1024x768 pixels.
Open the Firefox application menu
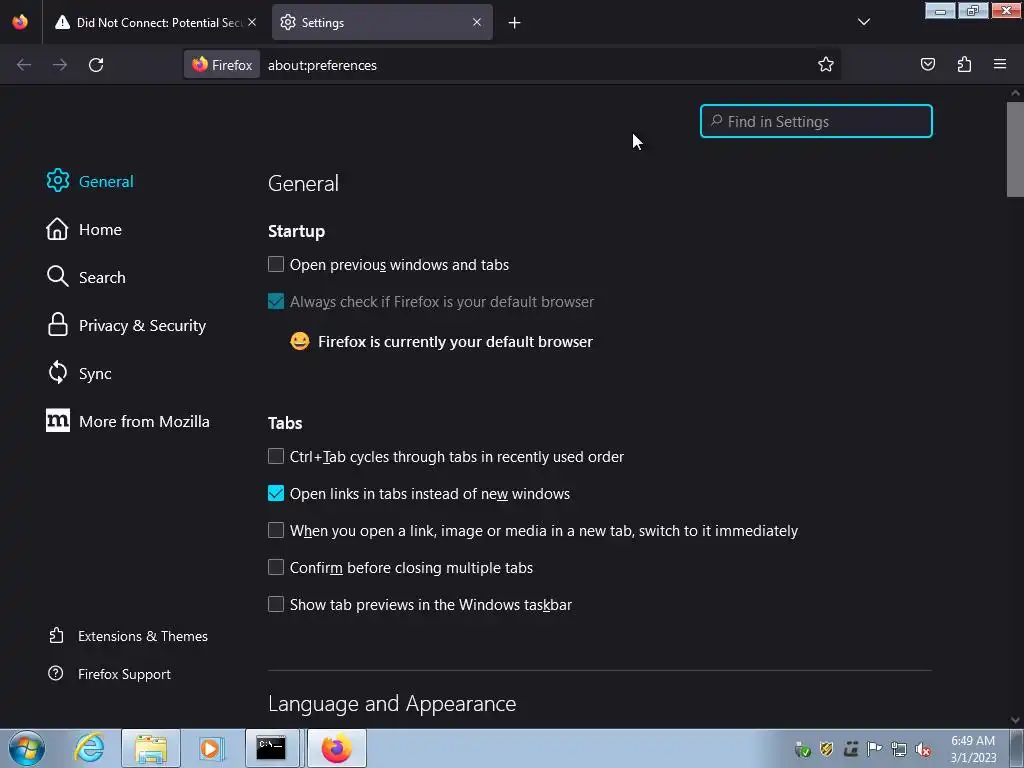tap(1000, 64)
